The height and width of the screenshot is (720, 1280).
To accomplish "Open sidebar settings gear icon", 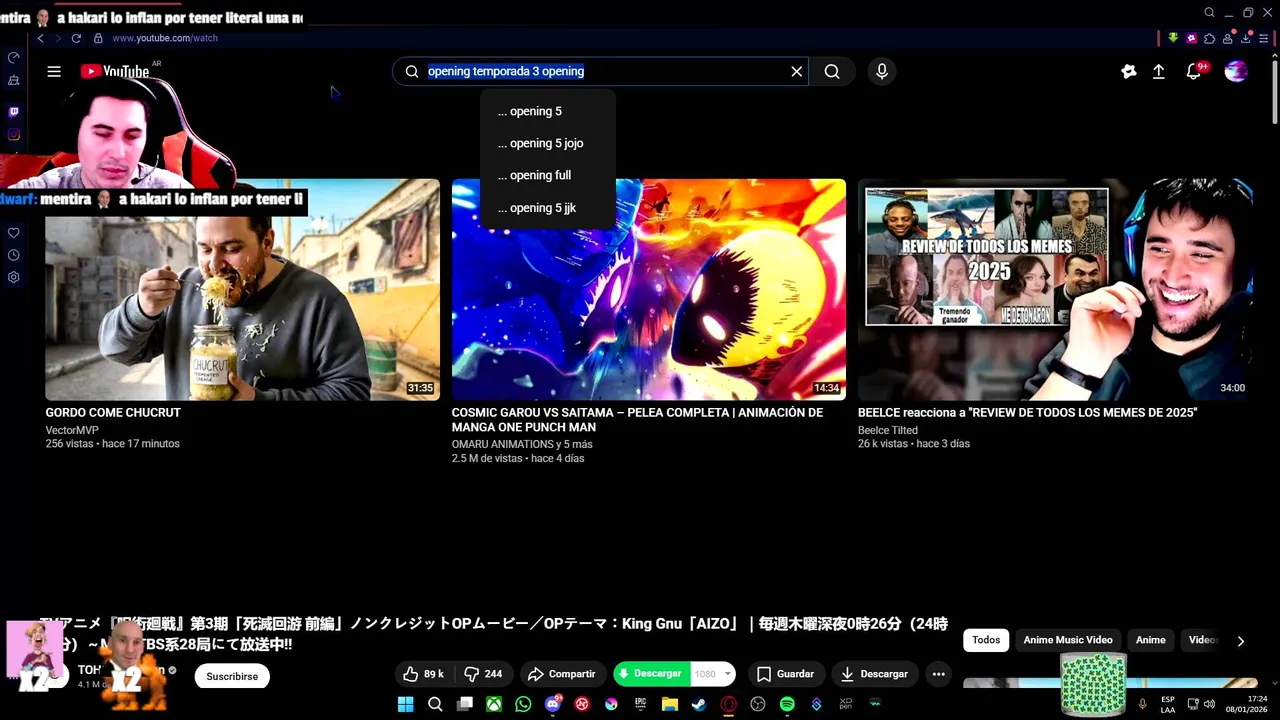I will (14, 277).
